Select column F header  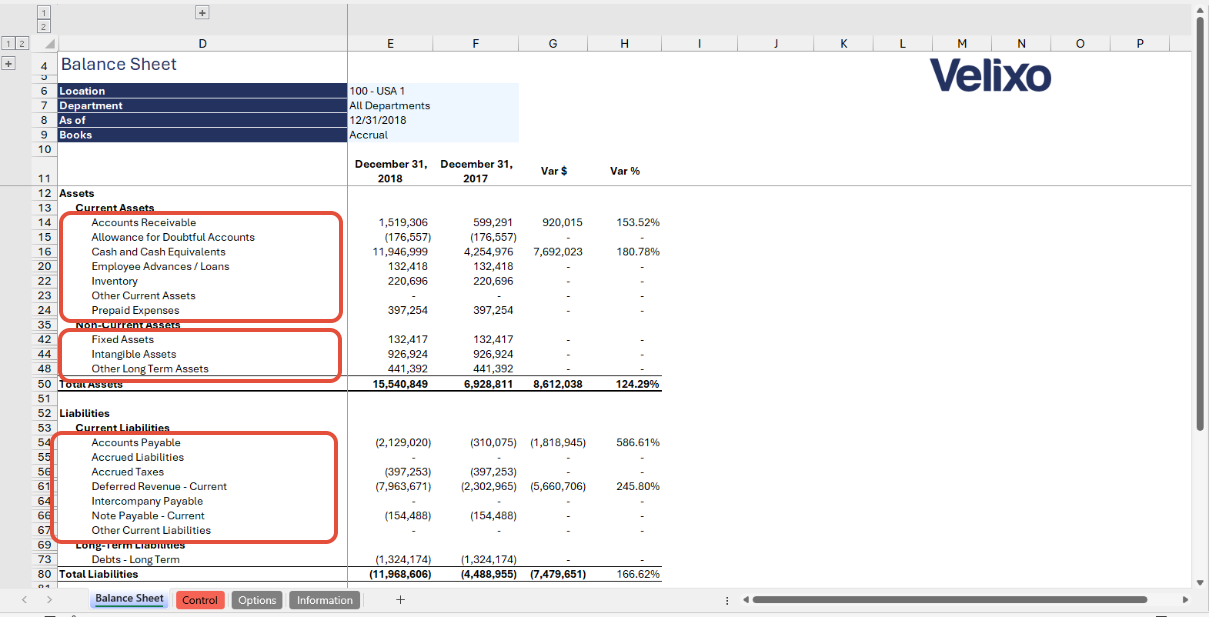tap(476, 44)
